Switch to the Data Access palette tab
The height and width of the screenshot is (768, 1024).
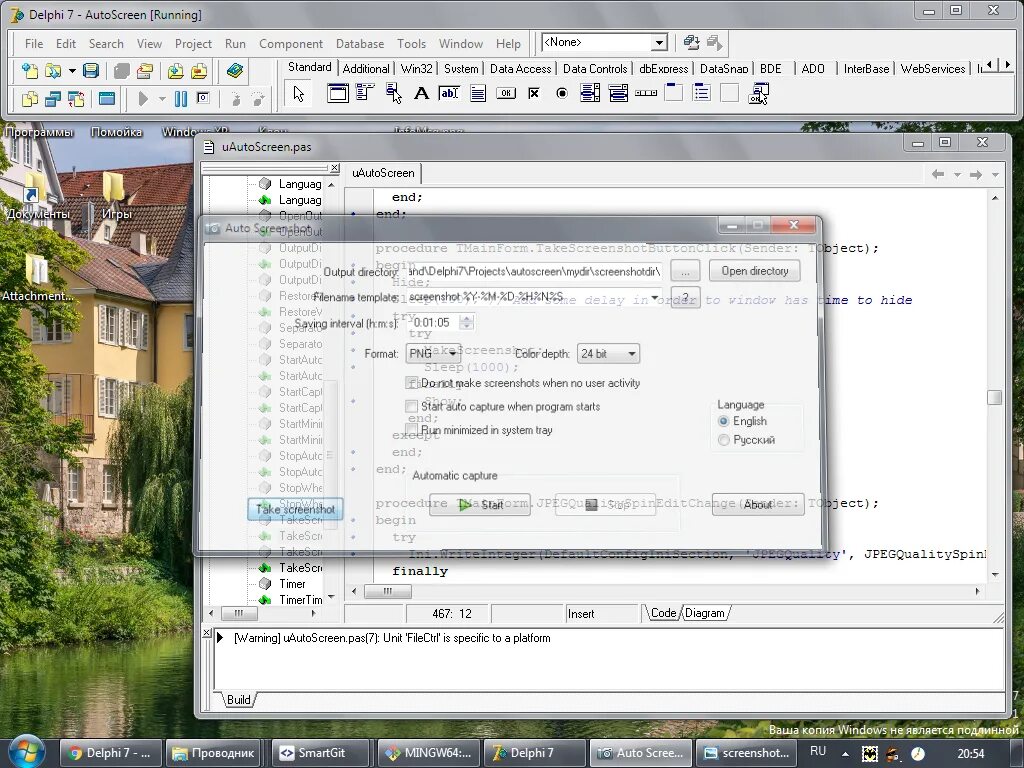(520, 69)
